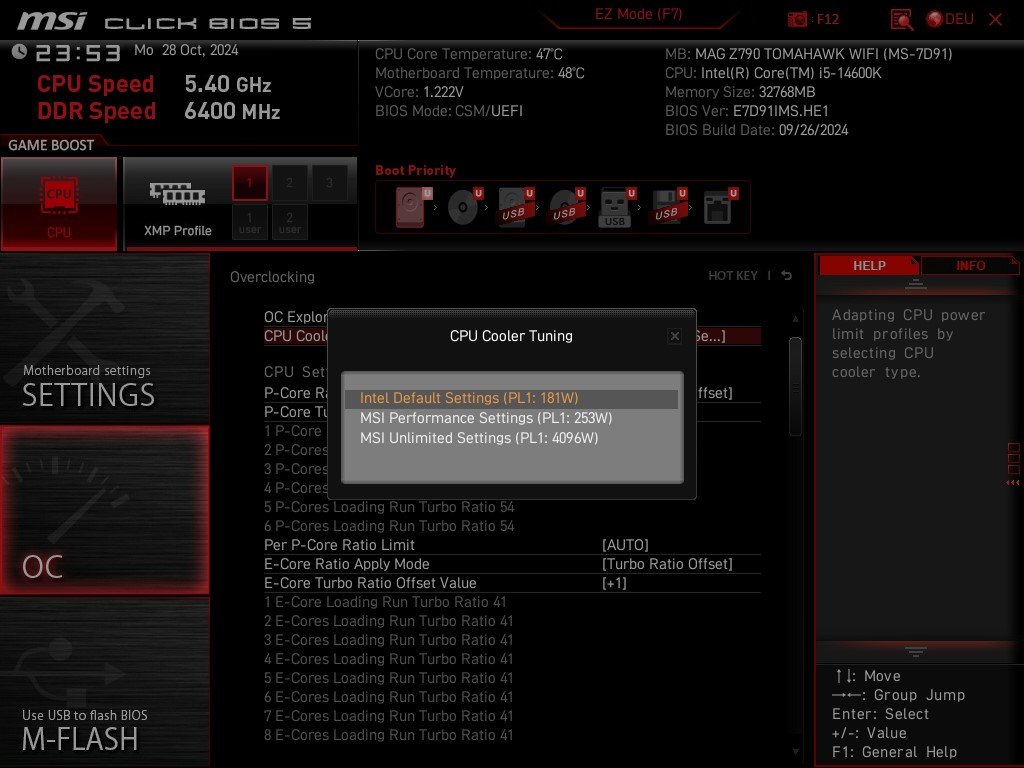Click 6 P-Cores Loading Run Turbo Ratio 54
The width and height of the screenshot is (1024, 768).
(389, 526)
